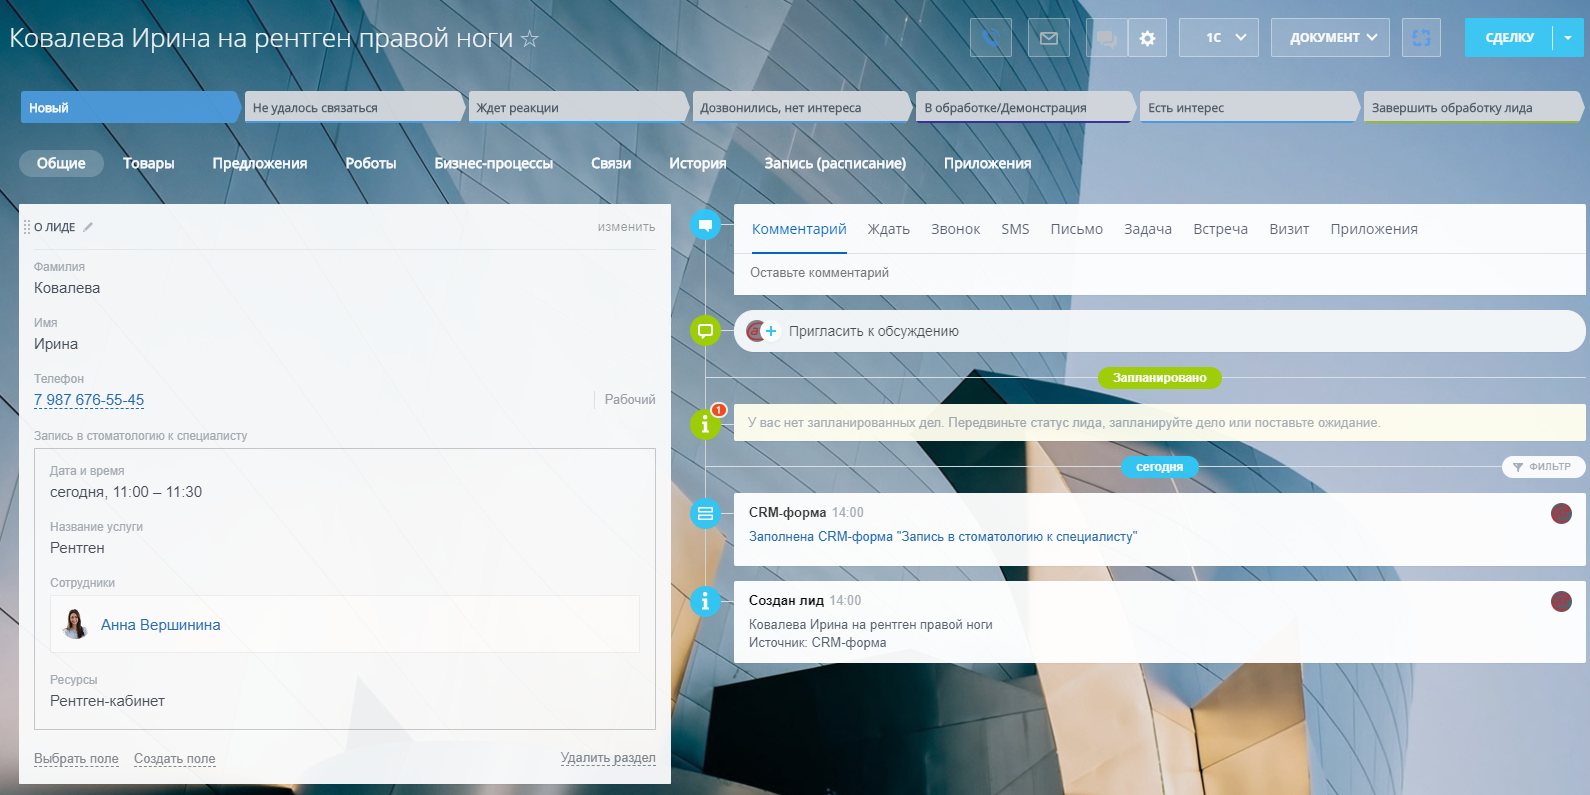Set lead stage to Есть интерес
Image resolution: width=1590 pixels, height=795 pixels.
(1249, 107)
